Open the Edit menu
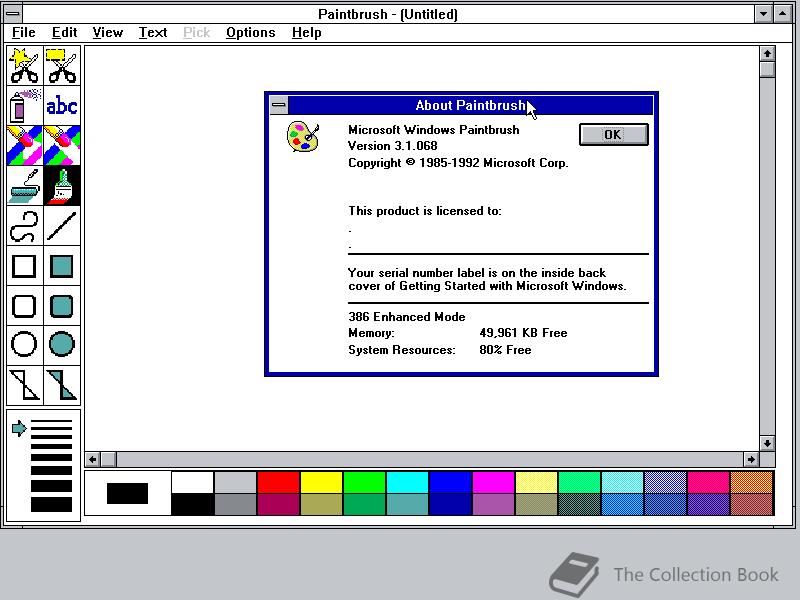Screen dimensions: 800x600 pyautogui.click(x=64, y=33)
